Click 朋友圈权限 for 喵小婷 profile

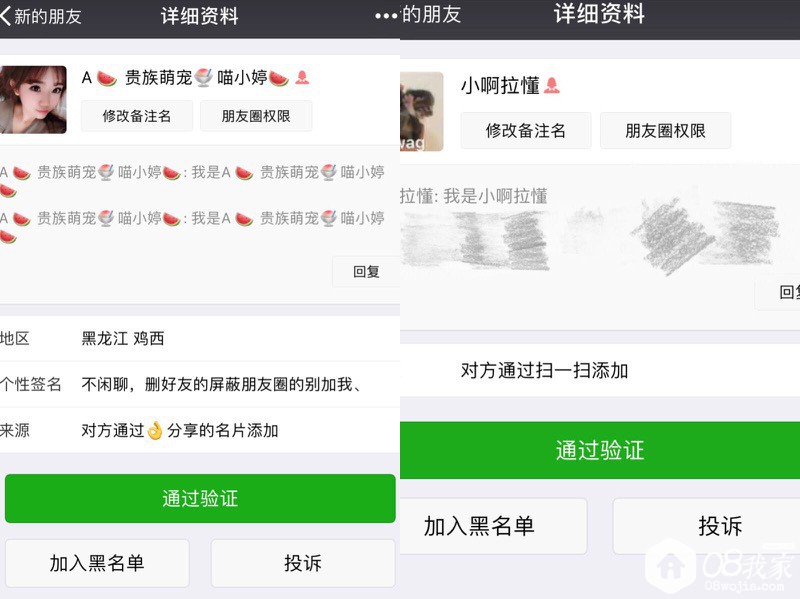(256, 116)
